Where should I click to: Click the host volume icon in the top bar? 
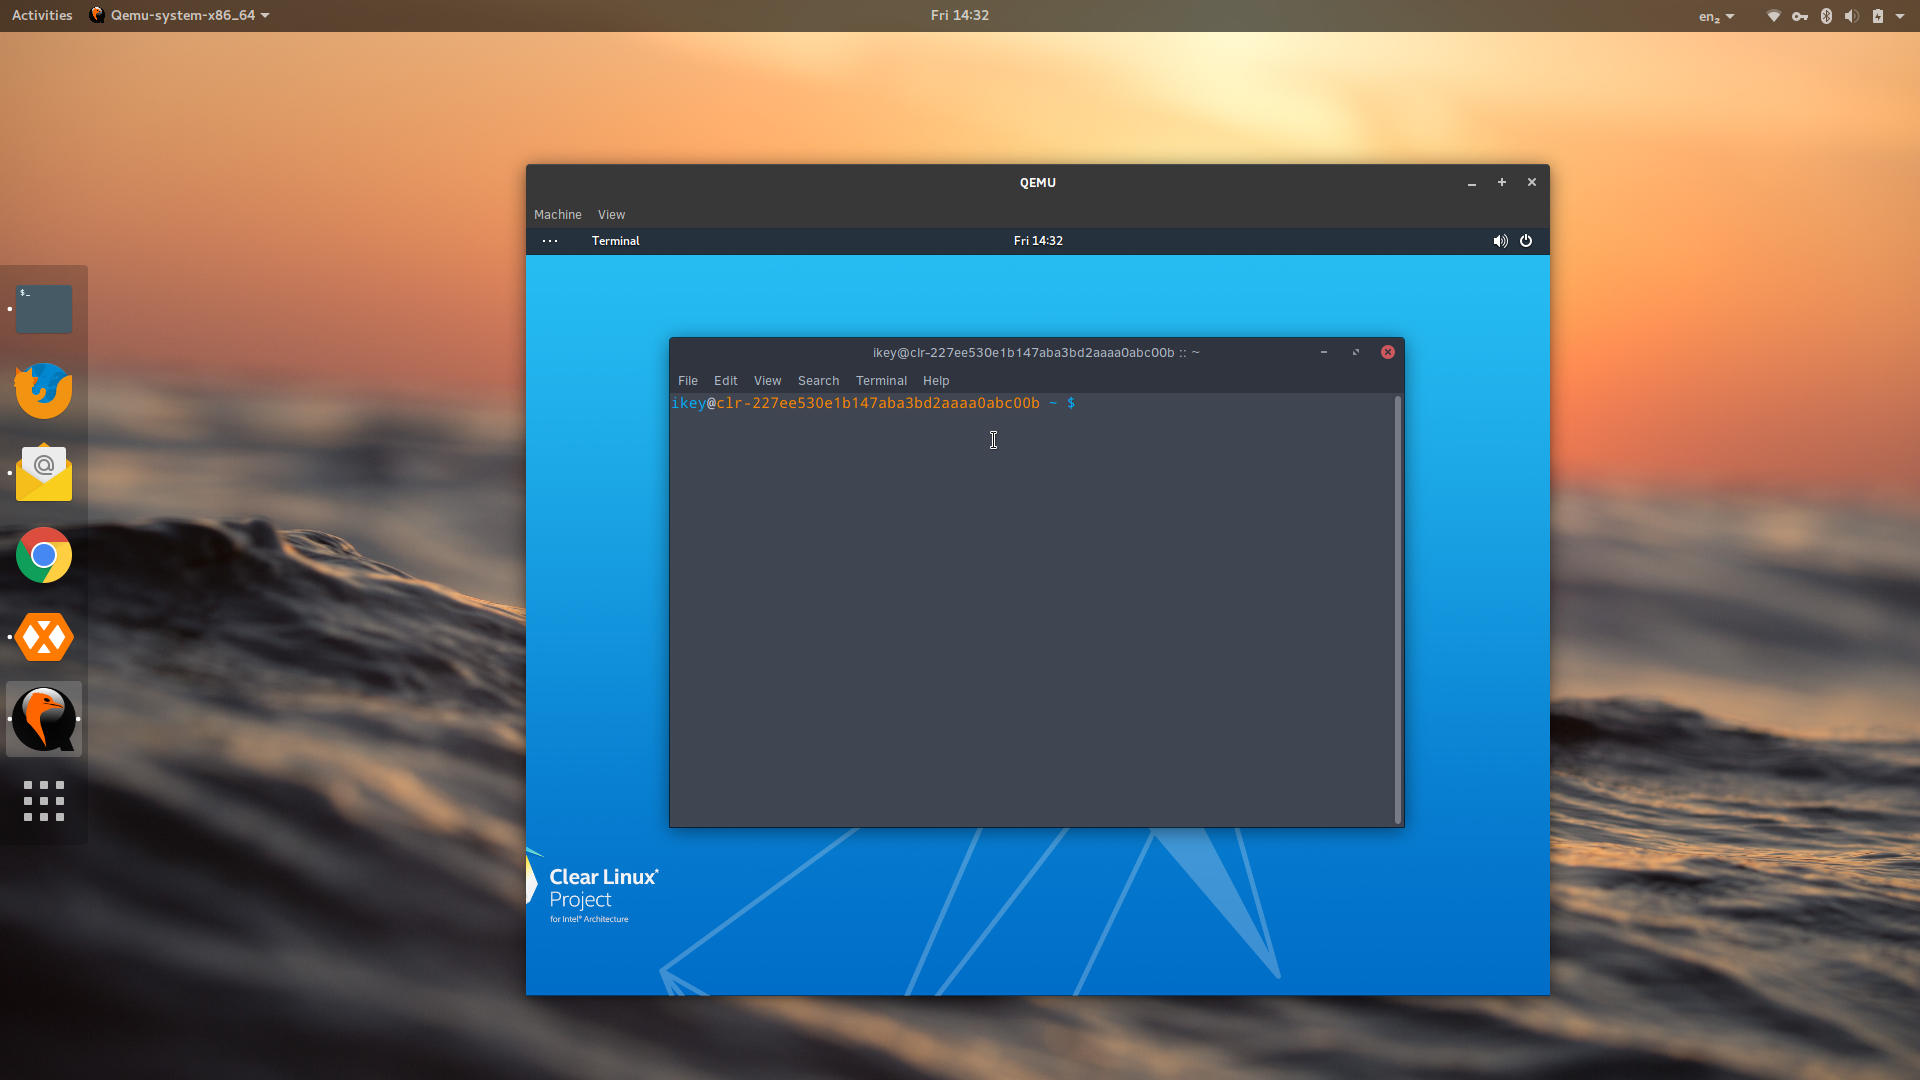tap(1851, 16)
